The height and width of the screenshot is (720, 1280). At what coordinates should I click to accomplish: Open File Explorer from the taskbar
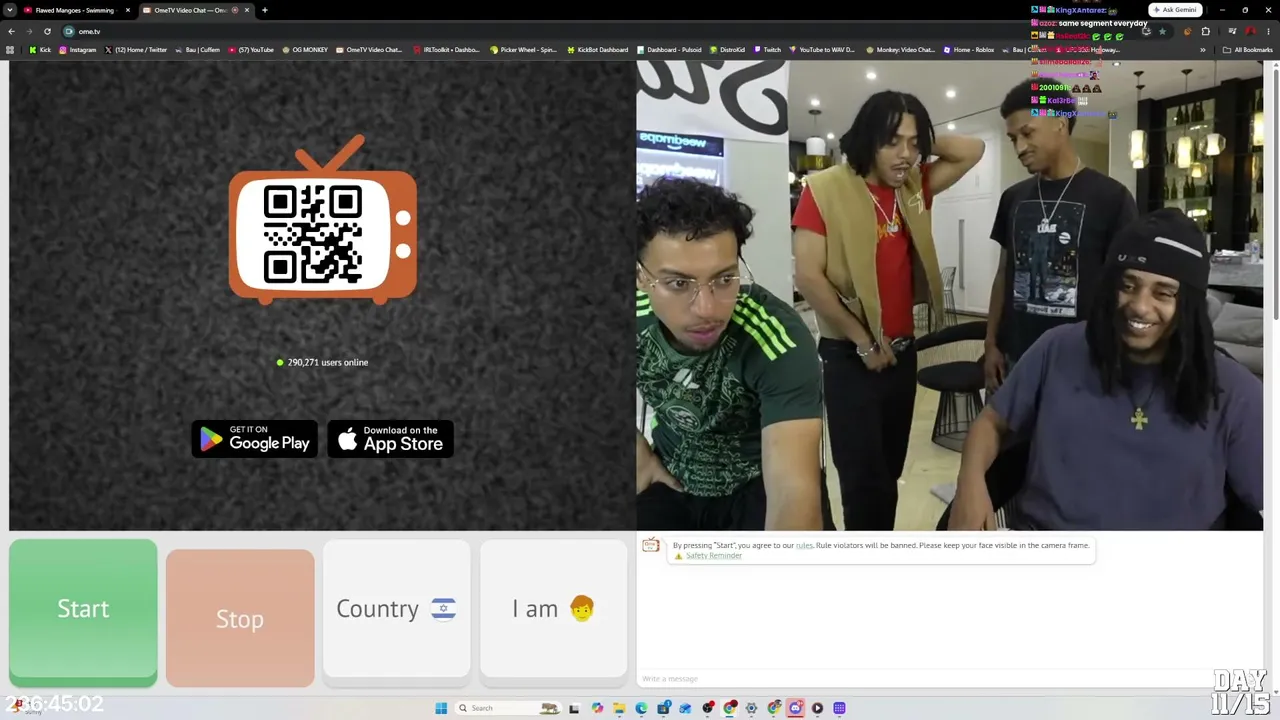coord(619,708)
